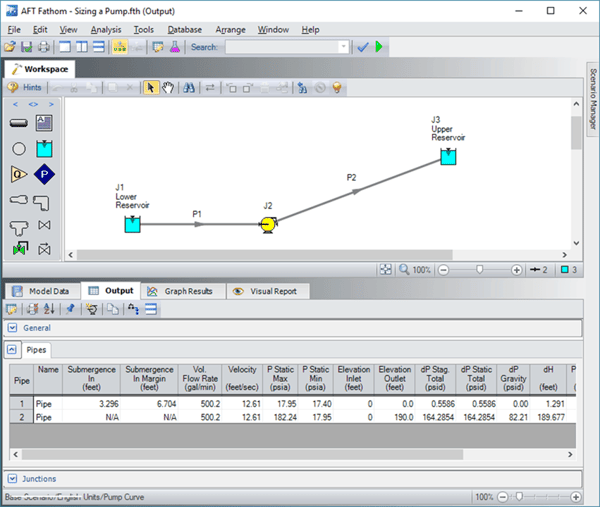Click the zoom to fit button
Viewport: 600px width, 507px height.
click(386, 270)
